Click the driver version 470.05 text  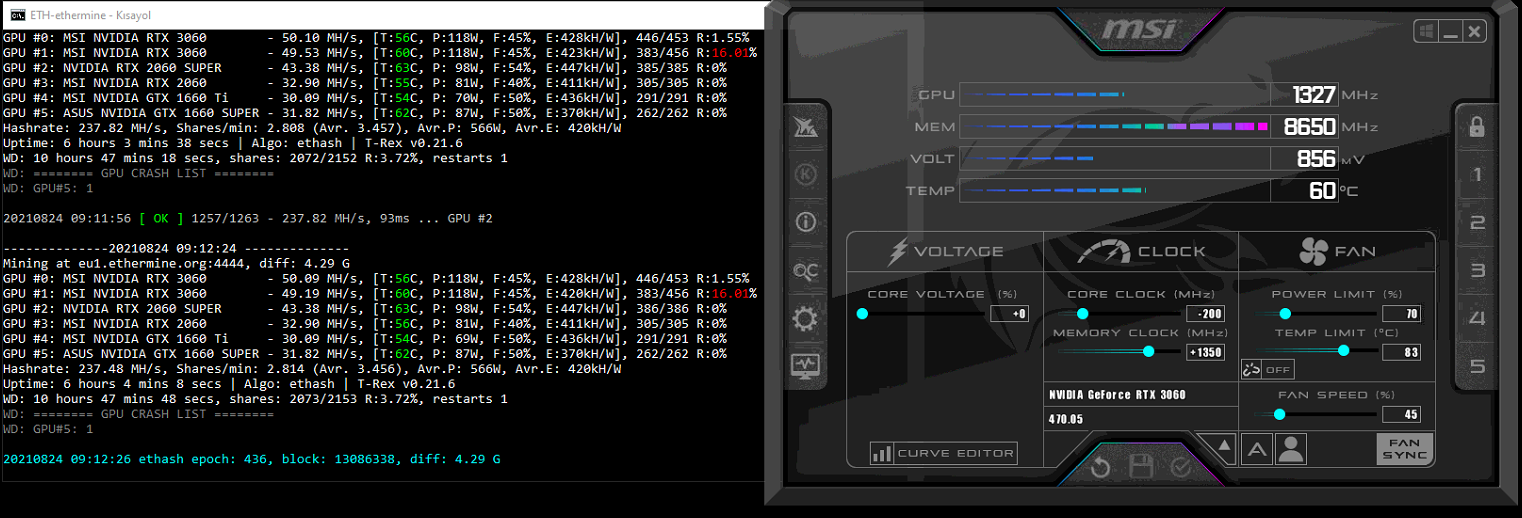(x=1066, y=420)
